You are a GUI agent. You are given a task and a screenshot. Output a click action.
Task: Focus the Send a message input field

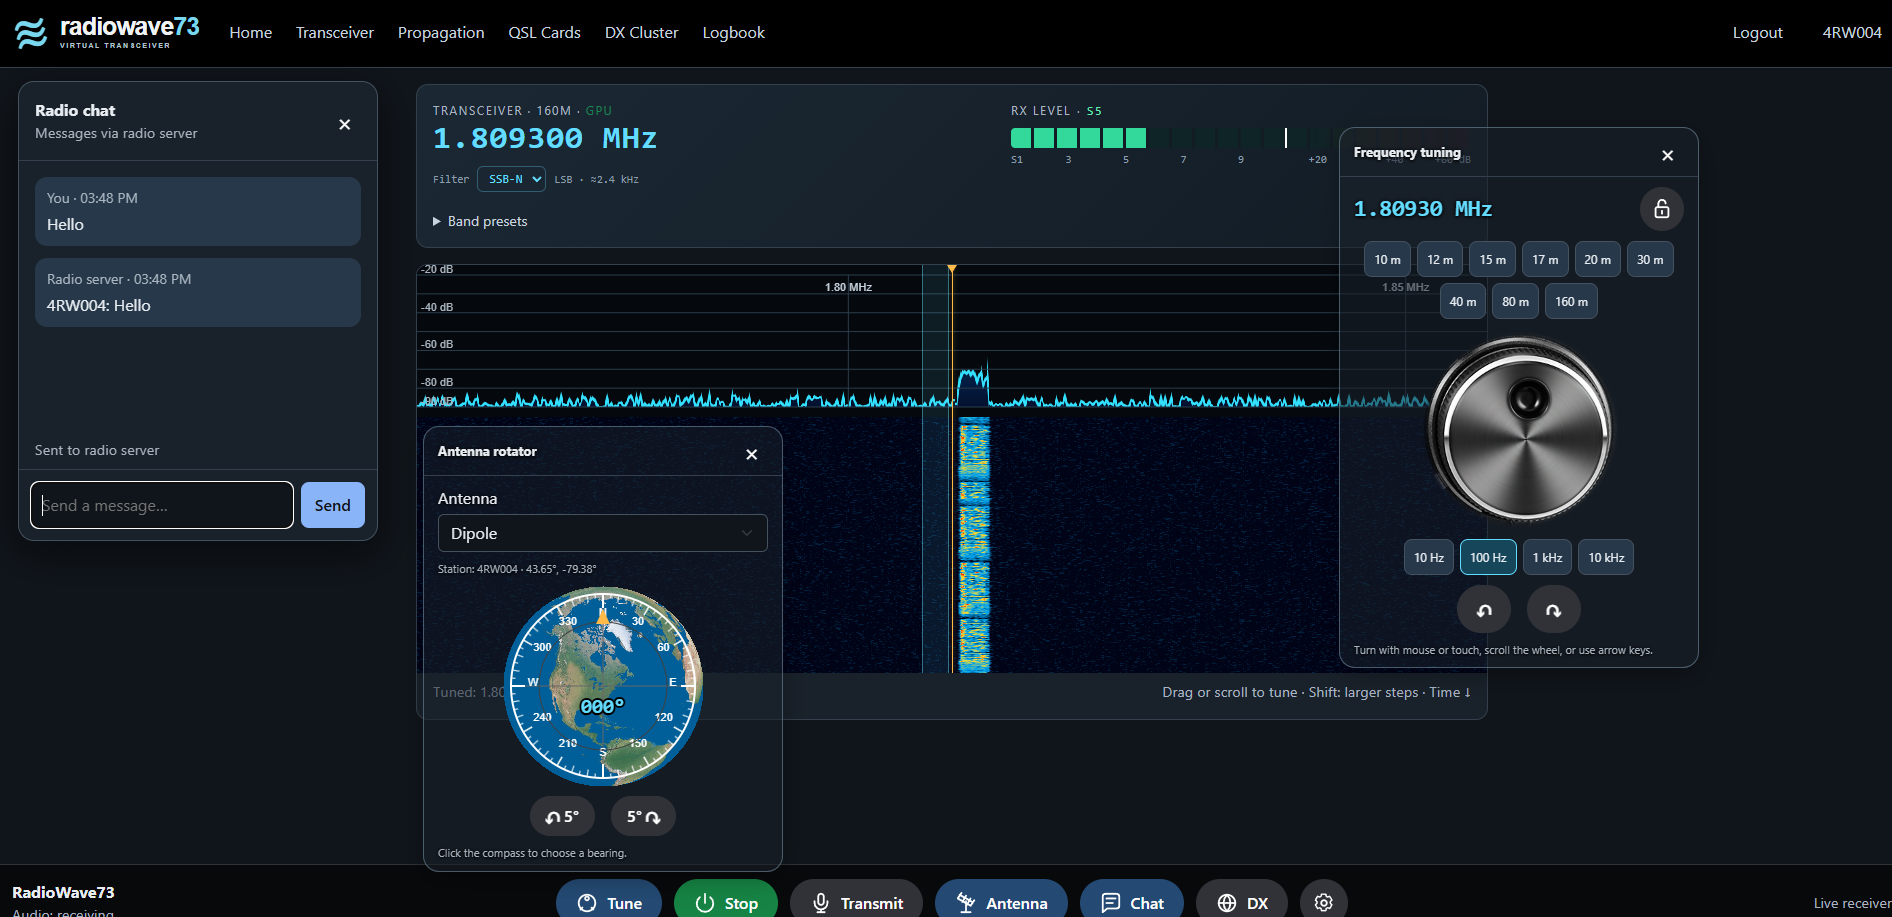pyautogui.click(x=162, y=505)
